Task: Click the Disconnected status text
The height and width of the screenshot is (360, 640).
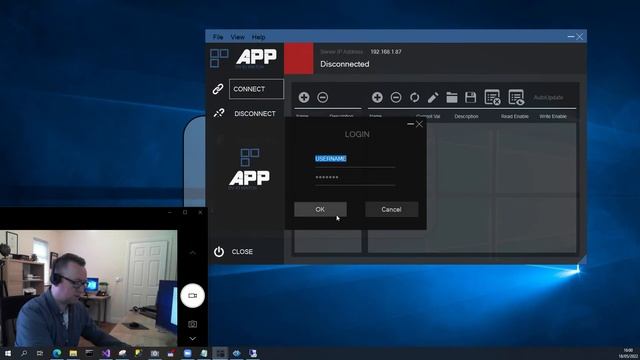Action: (x=344, y=64)
